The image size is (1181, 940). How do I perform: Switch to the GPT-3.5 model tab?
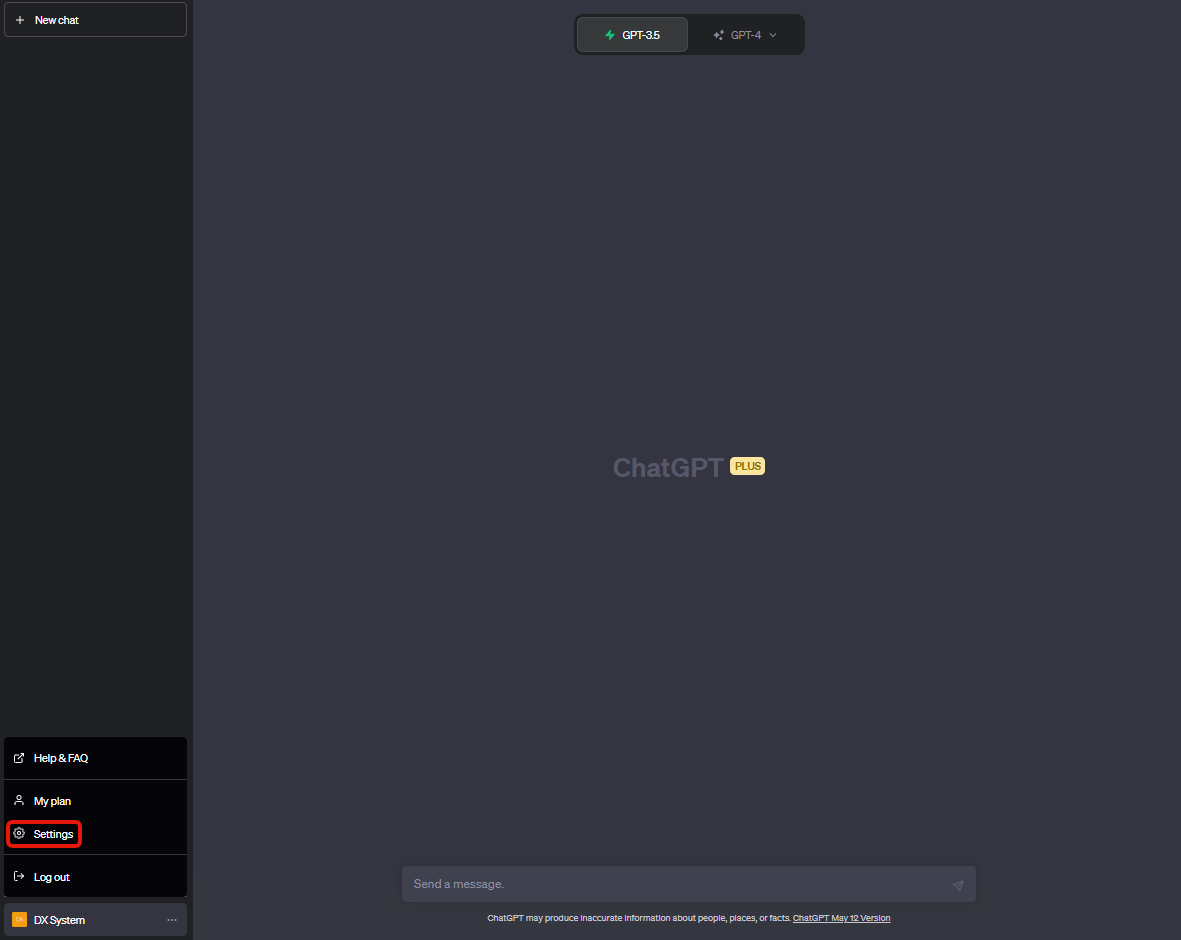[632, 35]
